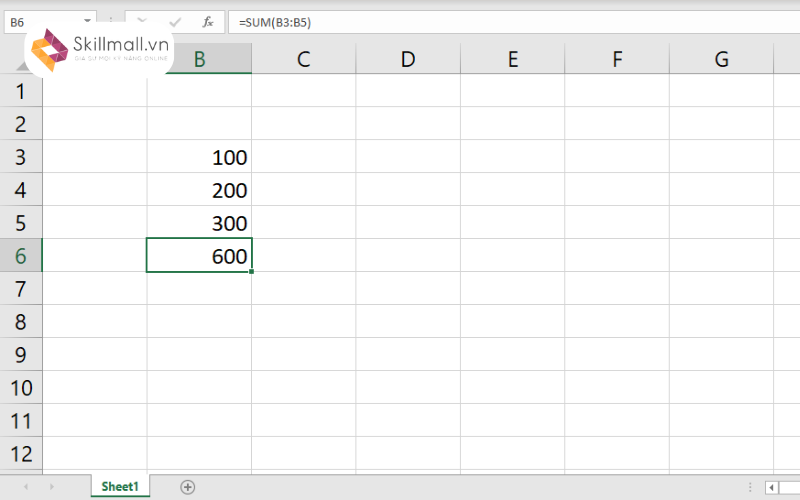Select column E header
Screen dimensions: 800x500
(x=513, y=59)
